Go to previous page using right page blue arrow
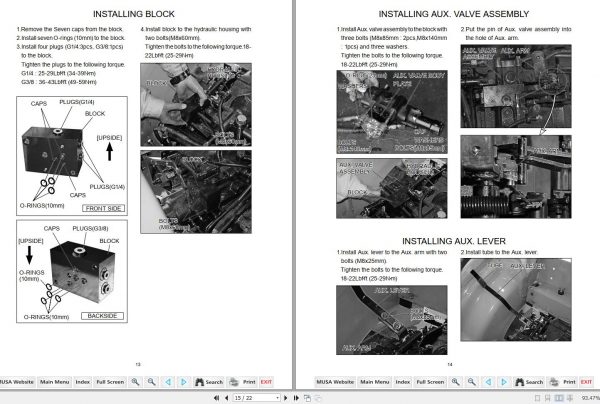This screenshot has width=600, height=404. pos(488,382)
